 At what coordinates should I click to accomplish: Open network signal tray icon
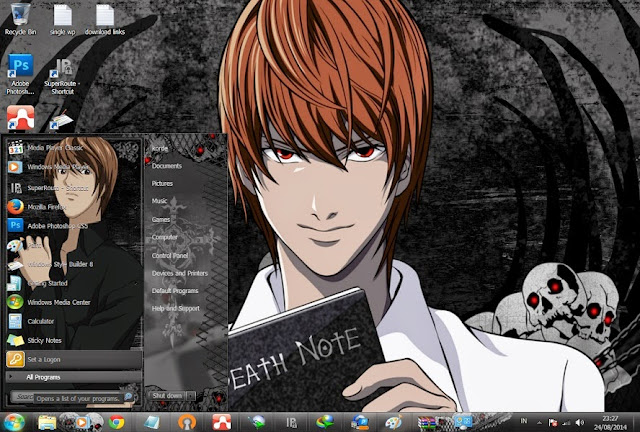click(x=567, y=423)
